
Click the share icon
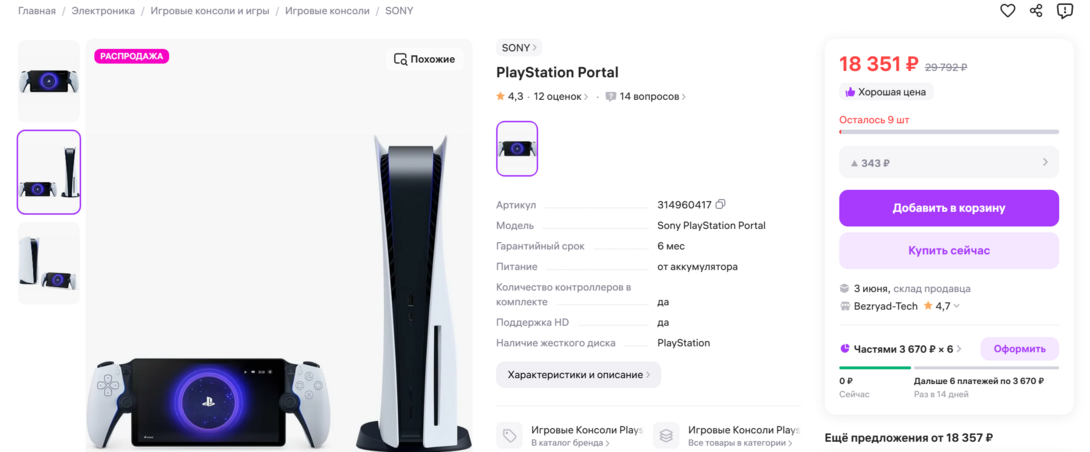pos(1036,10)
